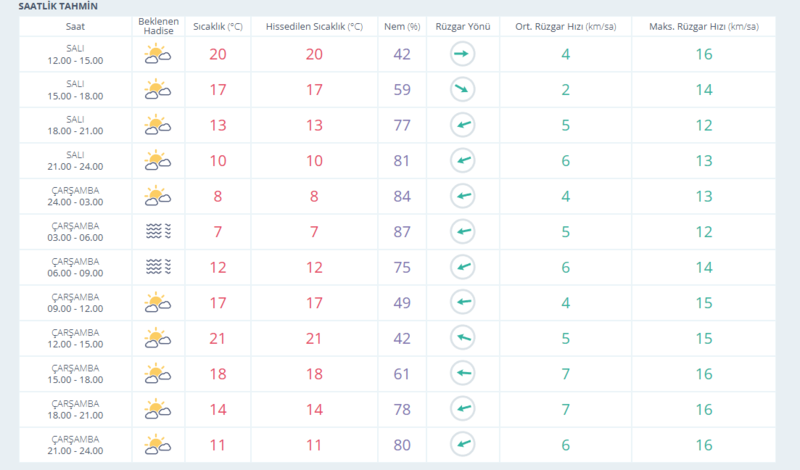Click the Sıcaklık (°C) column header

tap(217, 25)
